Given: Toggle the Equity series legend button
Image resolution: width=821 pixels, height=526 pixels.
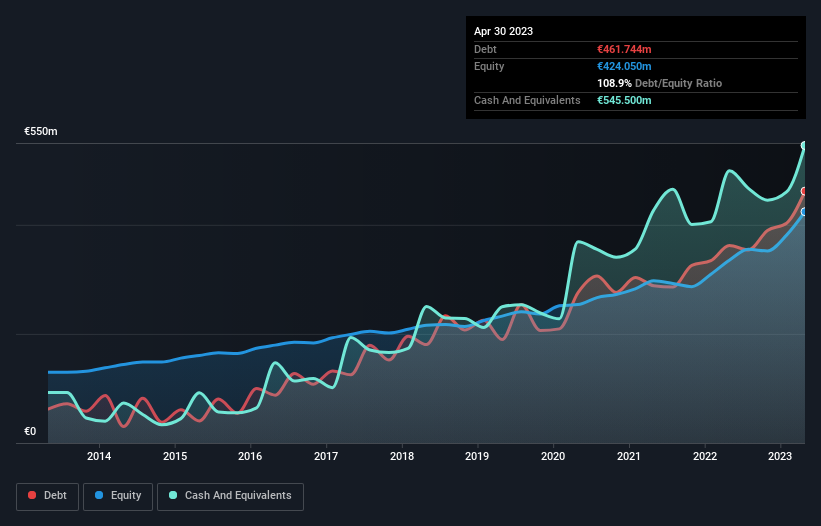Looking at the screenshot, I should (x=118, y=496).
